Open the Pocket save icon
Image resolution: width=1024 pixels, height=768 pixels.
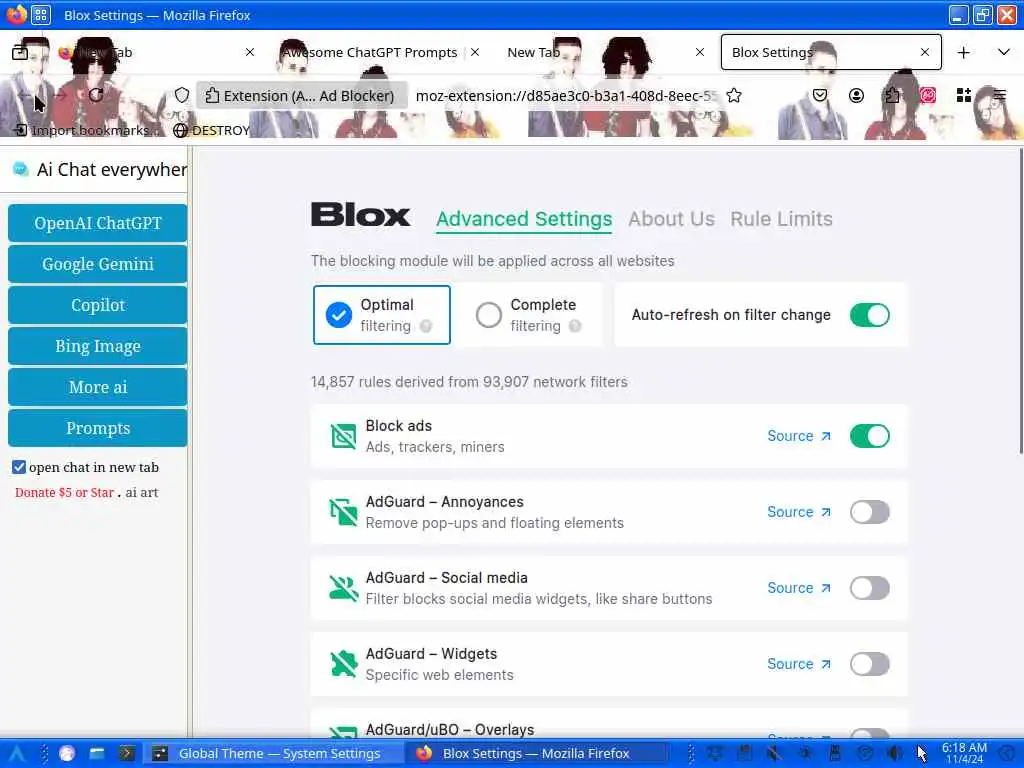tap(820, 95)
